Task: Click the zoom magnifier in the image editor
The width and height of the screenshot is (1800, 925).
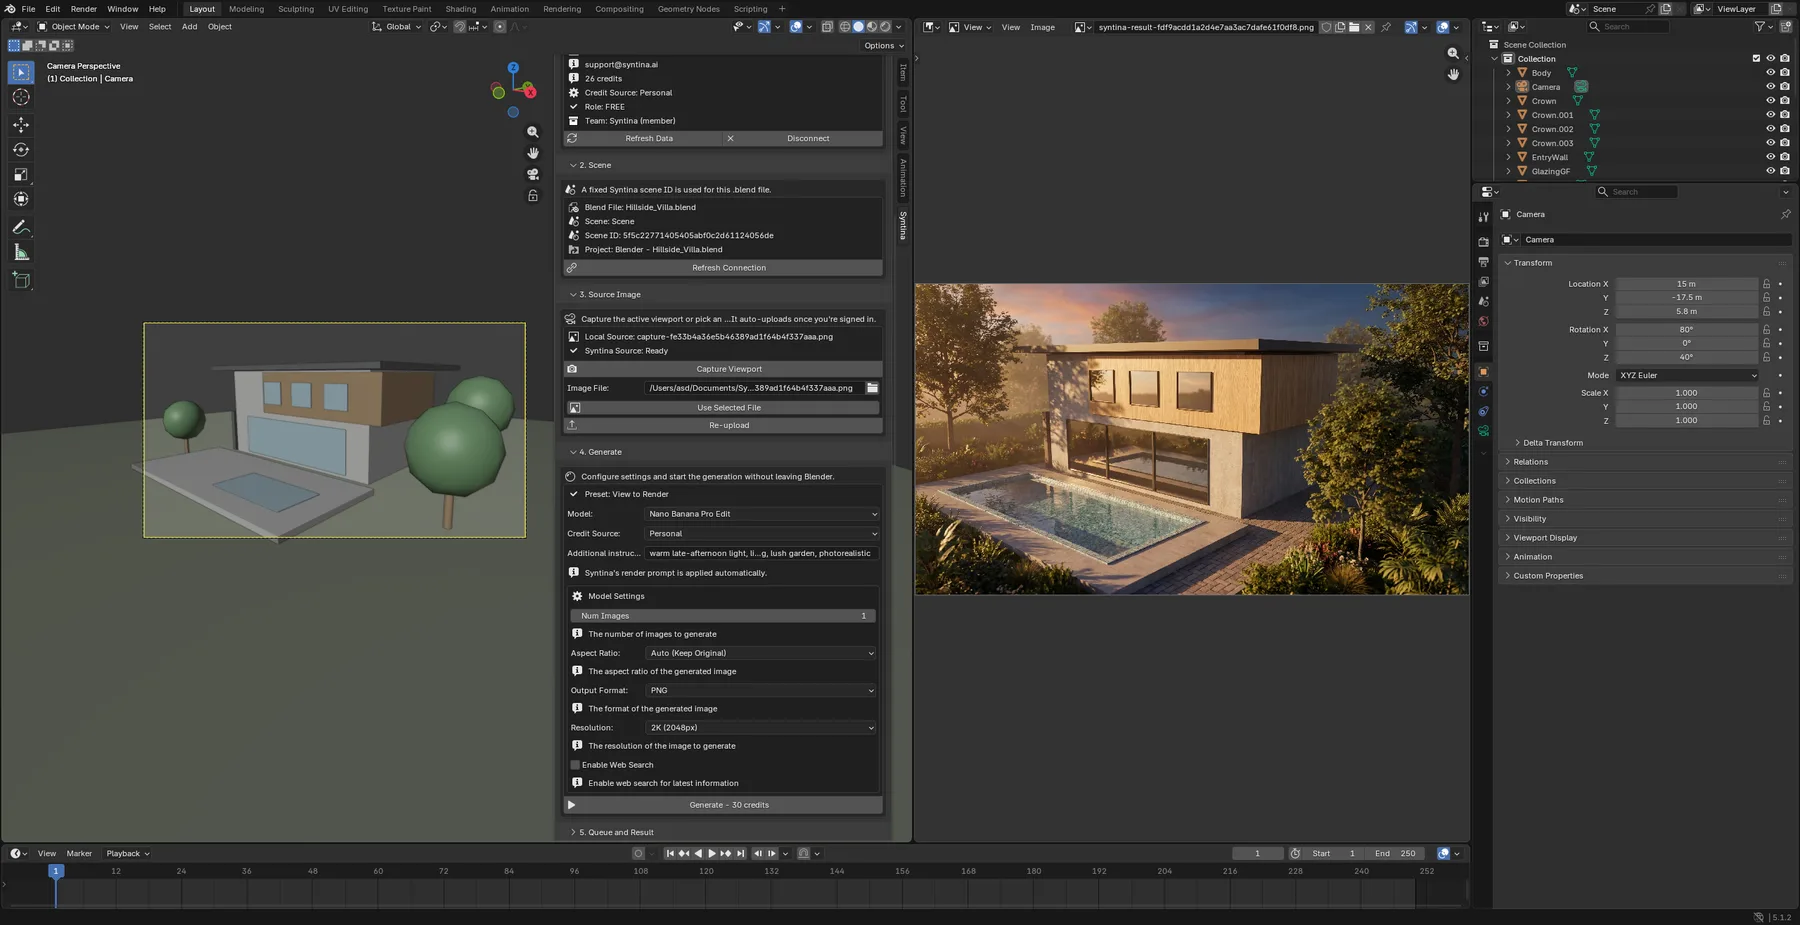Action: click(x=1453, y=53)
